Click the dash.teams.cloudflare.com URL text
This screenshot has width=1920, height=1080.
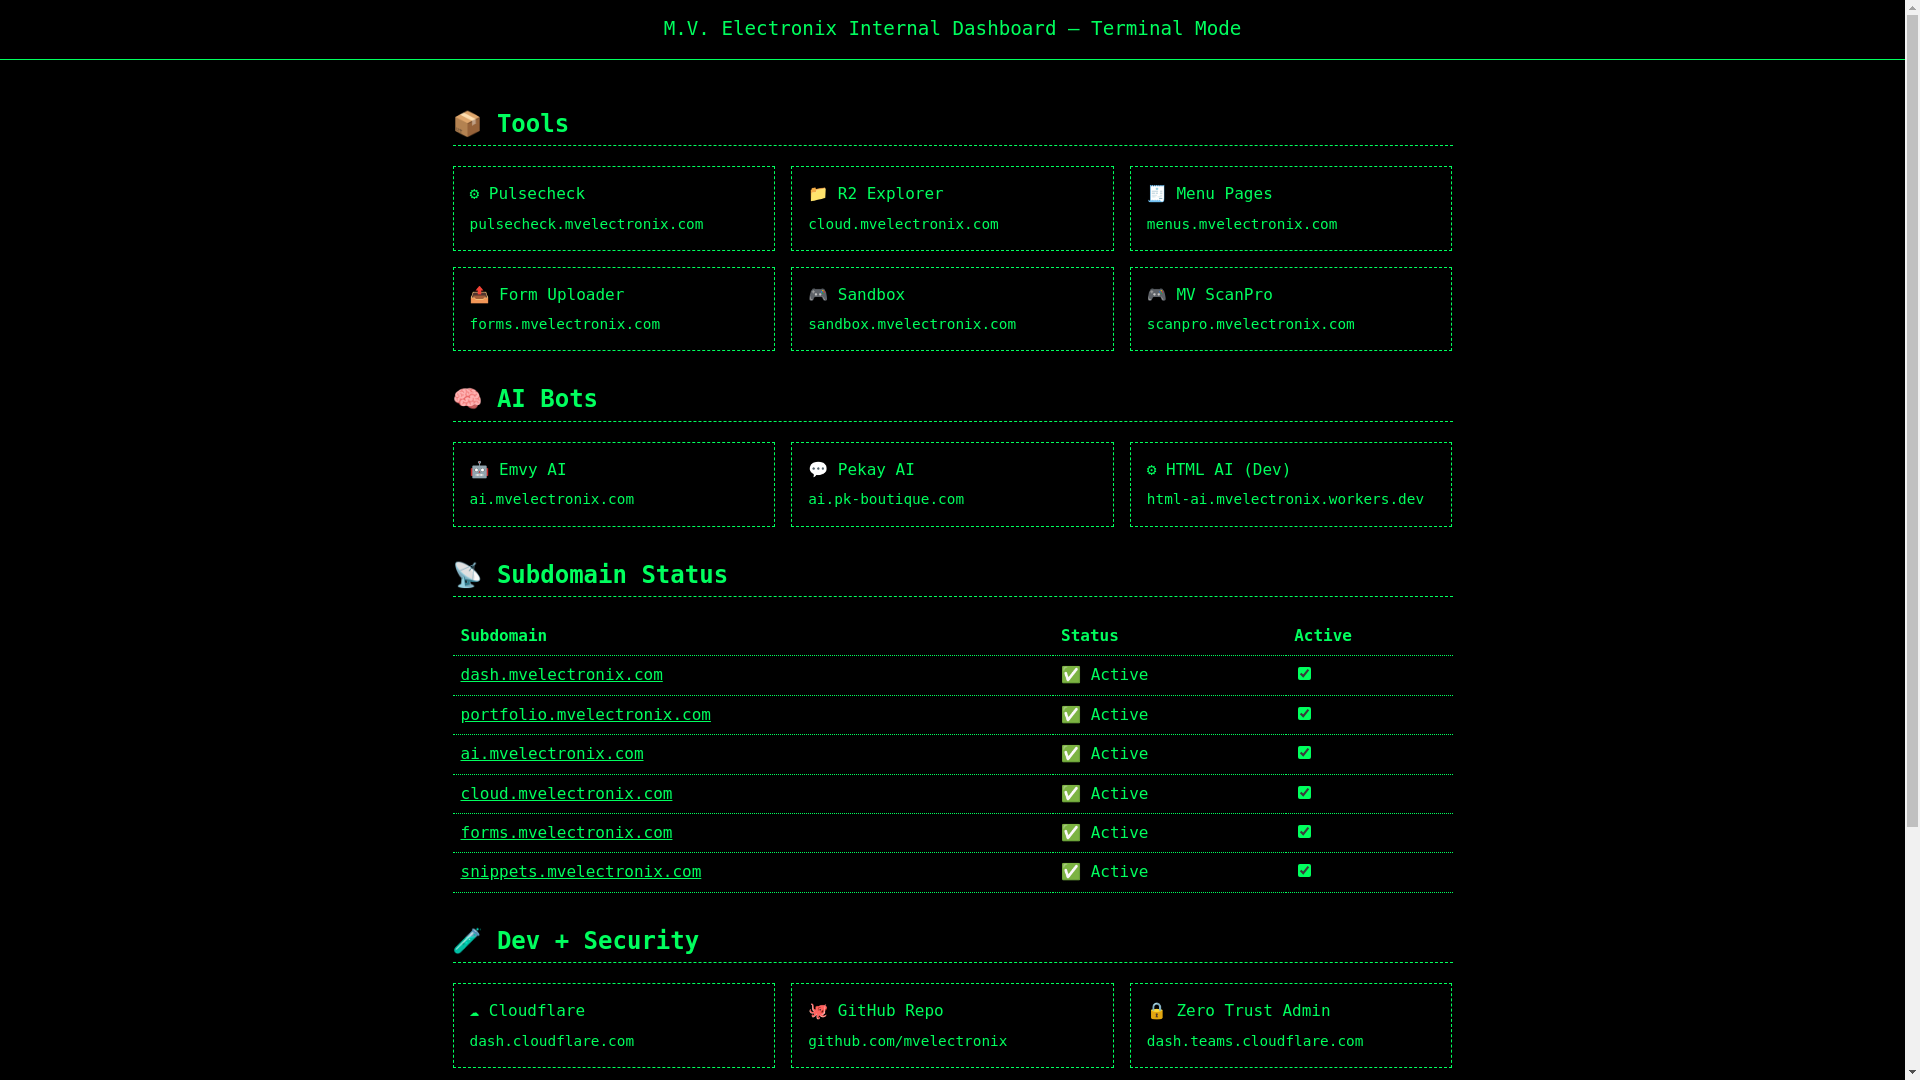[x=1255, y=1041]
